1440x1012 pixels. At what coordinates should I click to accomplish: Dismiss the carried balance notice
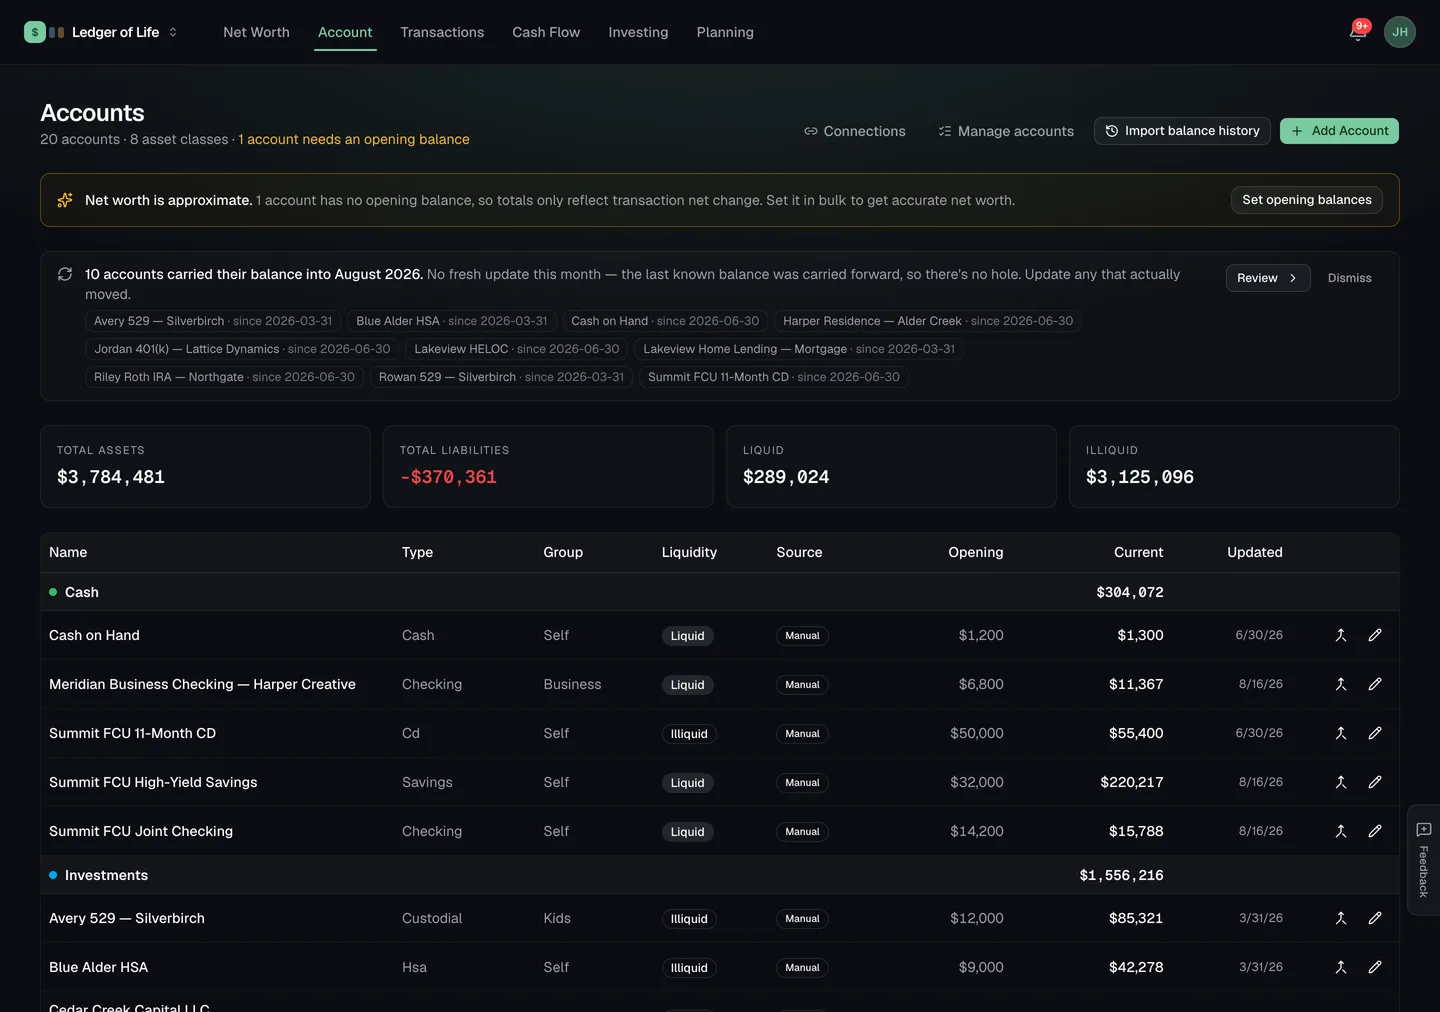click(1349, 278)
